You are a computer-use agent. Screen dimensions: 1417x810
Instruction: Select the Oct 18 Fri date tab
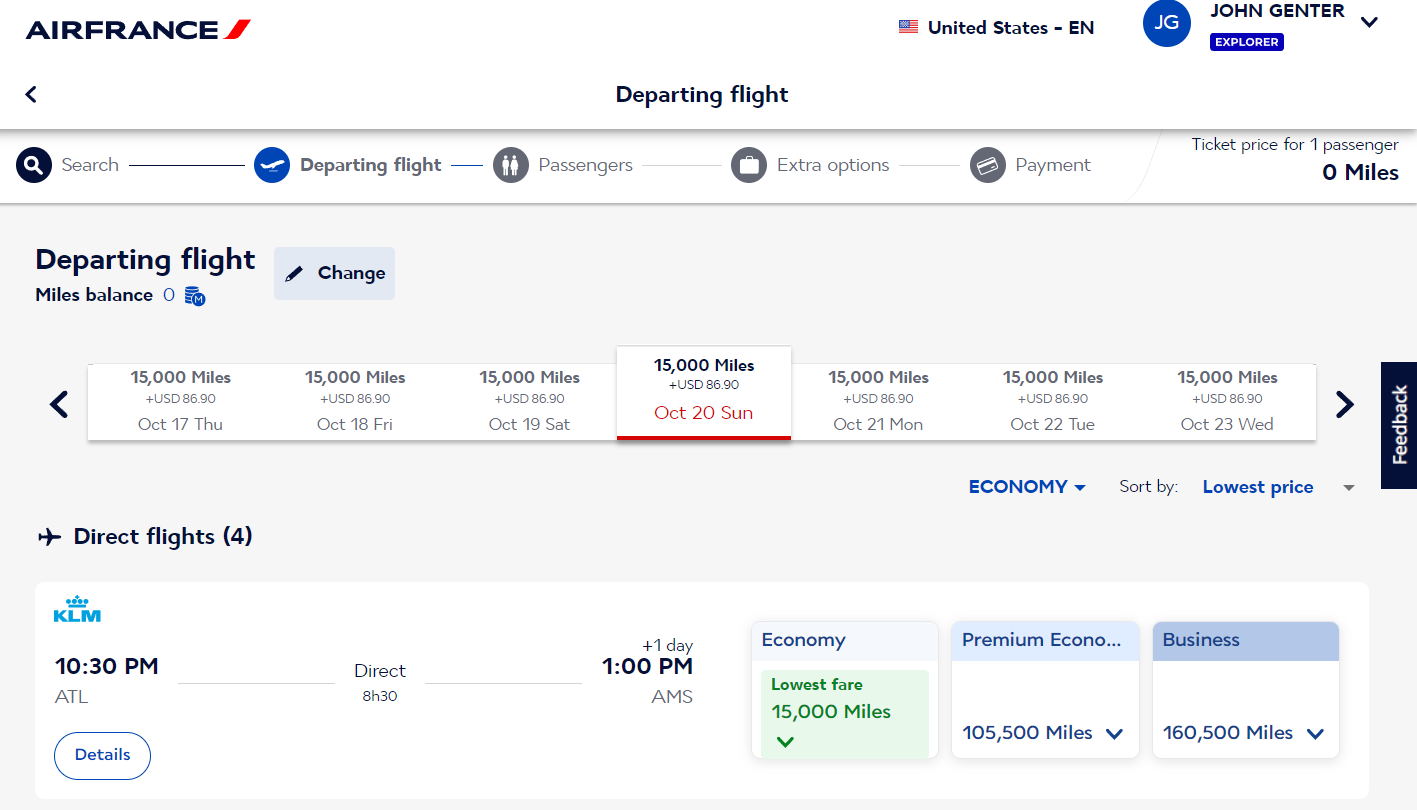point(355,402)
